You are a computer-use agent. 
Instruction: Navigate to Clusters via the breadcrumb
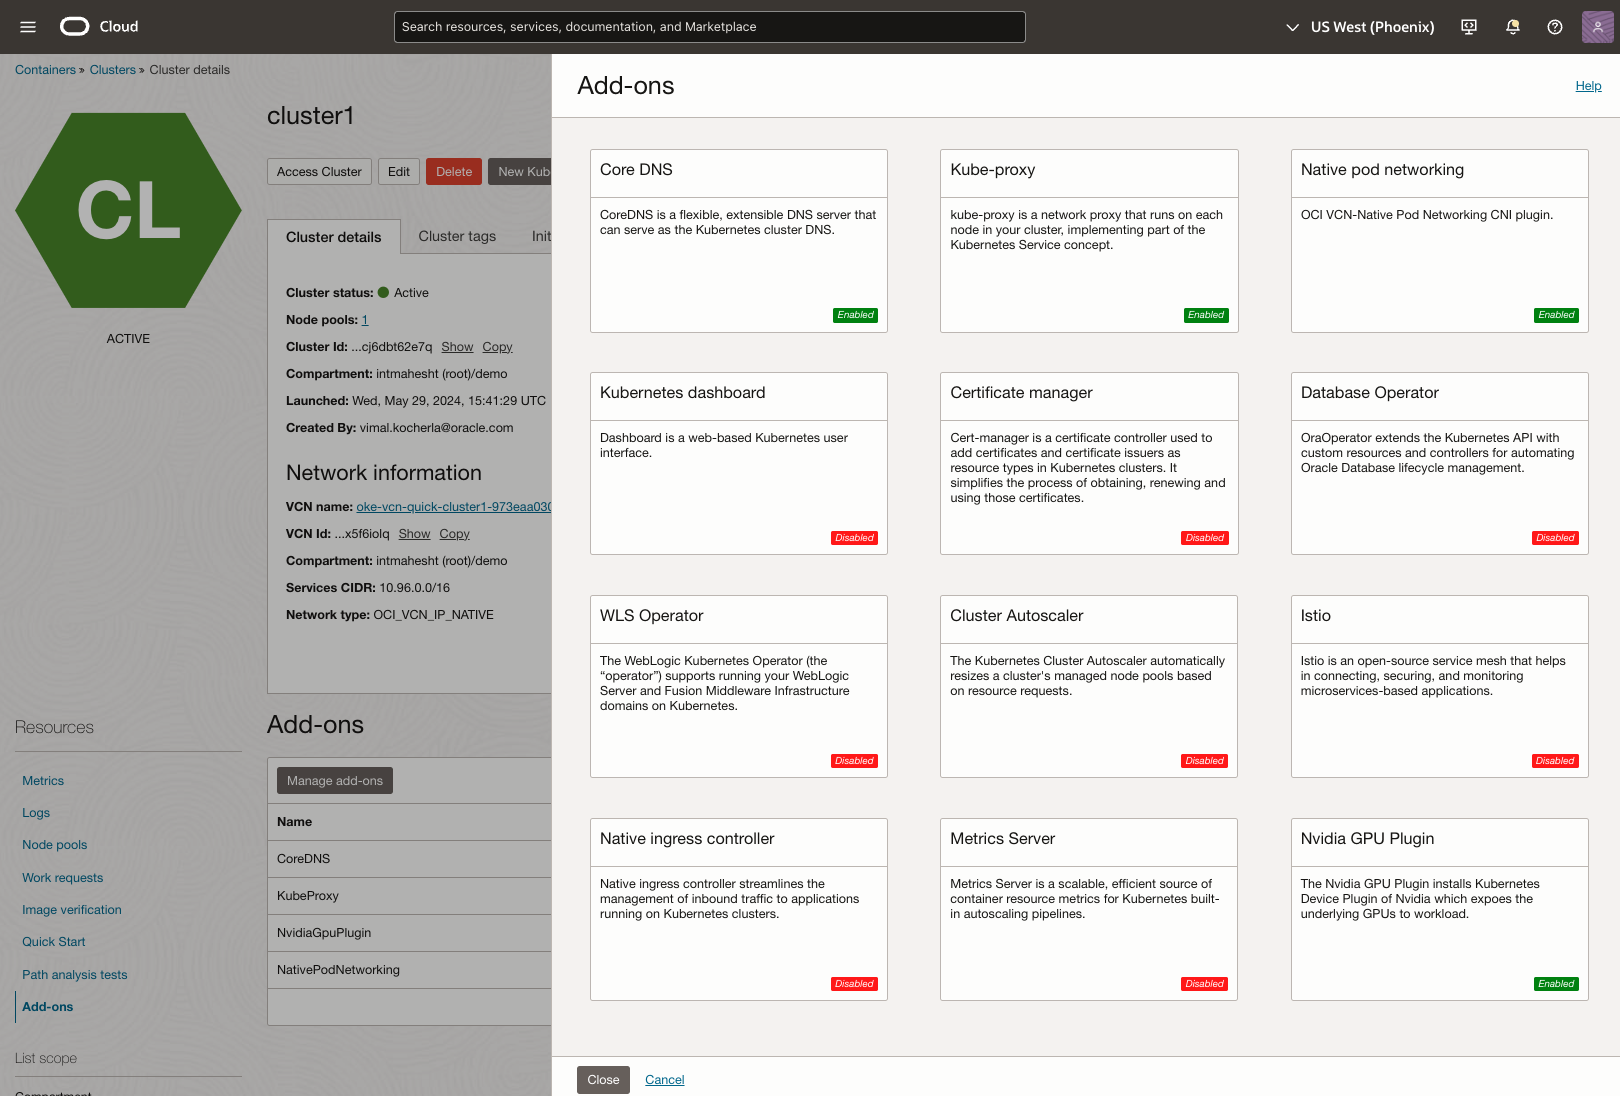tap(112, 69)
